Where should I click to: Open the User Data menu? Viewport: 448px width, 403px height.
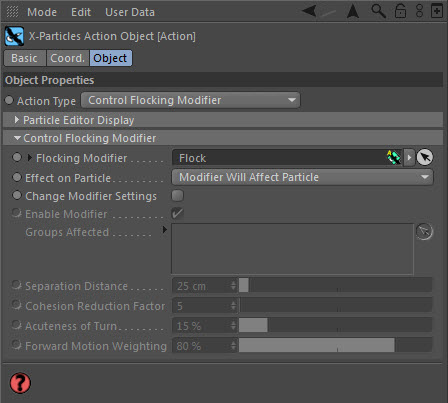pyautogui.click(x=130, y=12)
